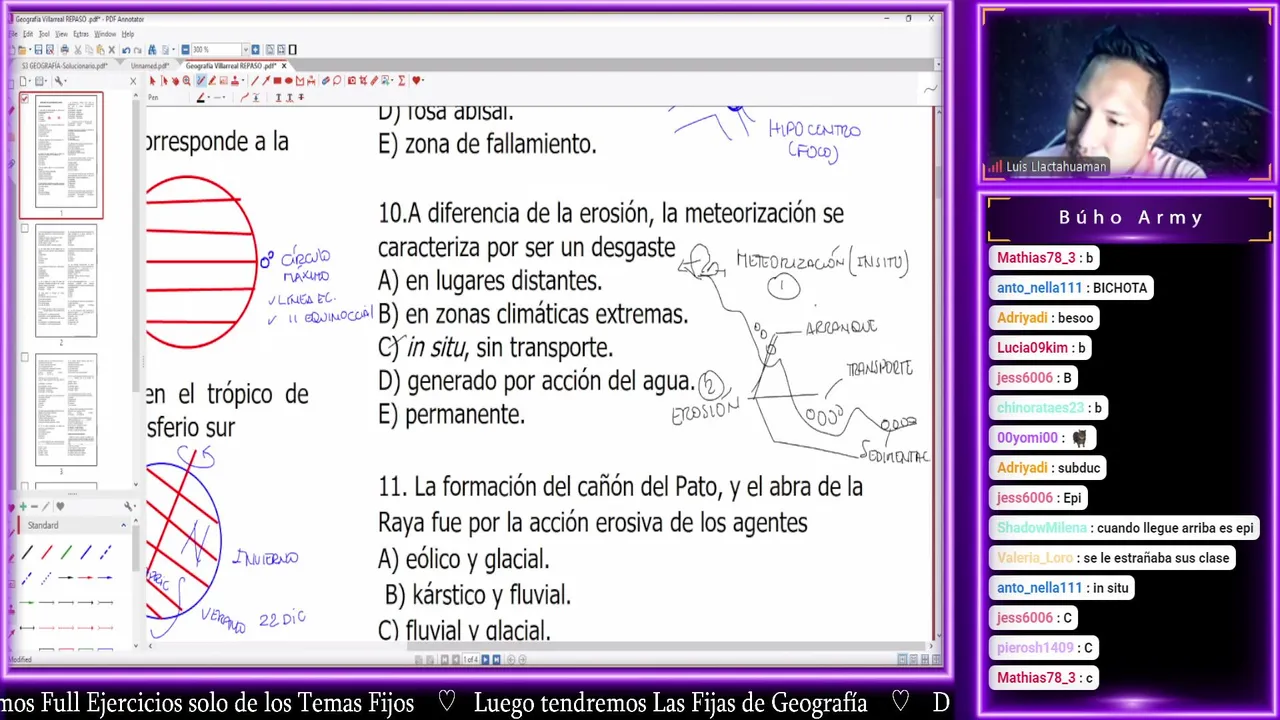Screen dimensions: 1280x720
Task: Select the black line style in toolbox
Action: tap(27, 552)
